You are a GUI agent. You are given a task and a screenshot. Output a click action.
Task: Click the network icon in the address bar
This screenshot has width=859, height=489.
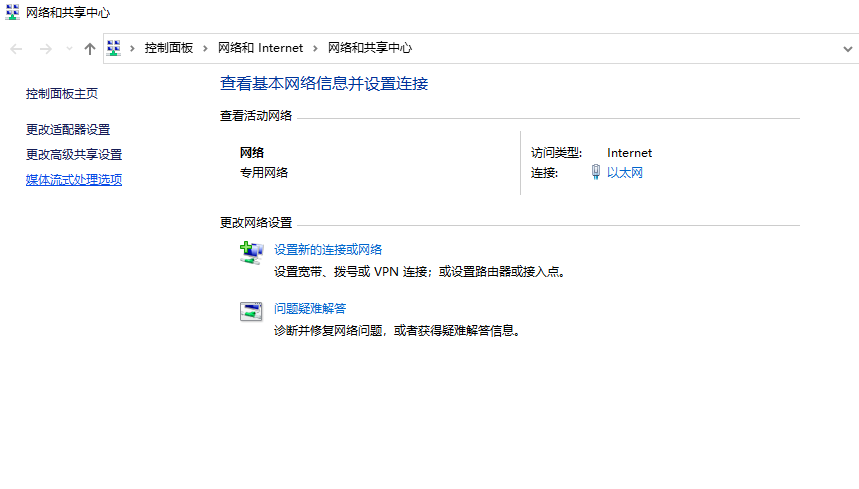(x=114, y=48)
